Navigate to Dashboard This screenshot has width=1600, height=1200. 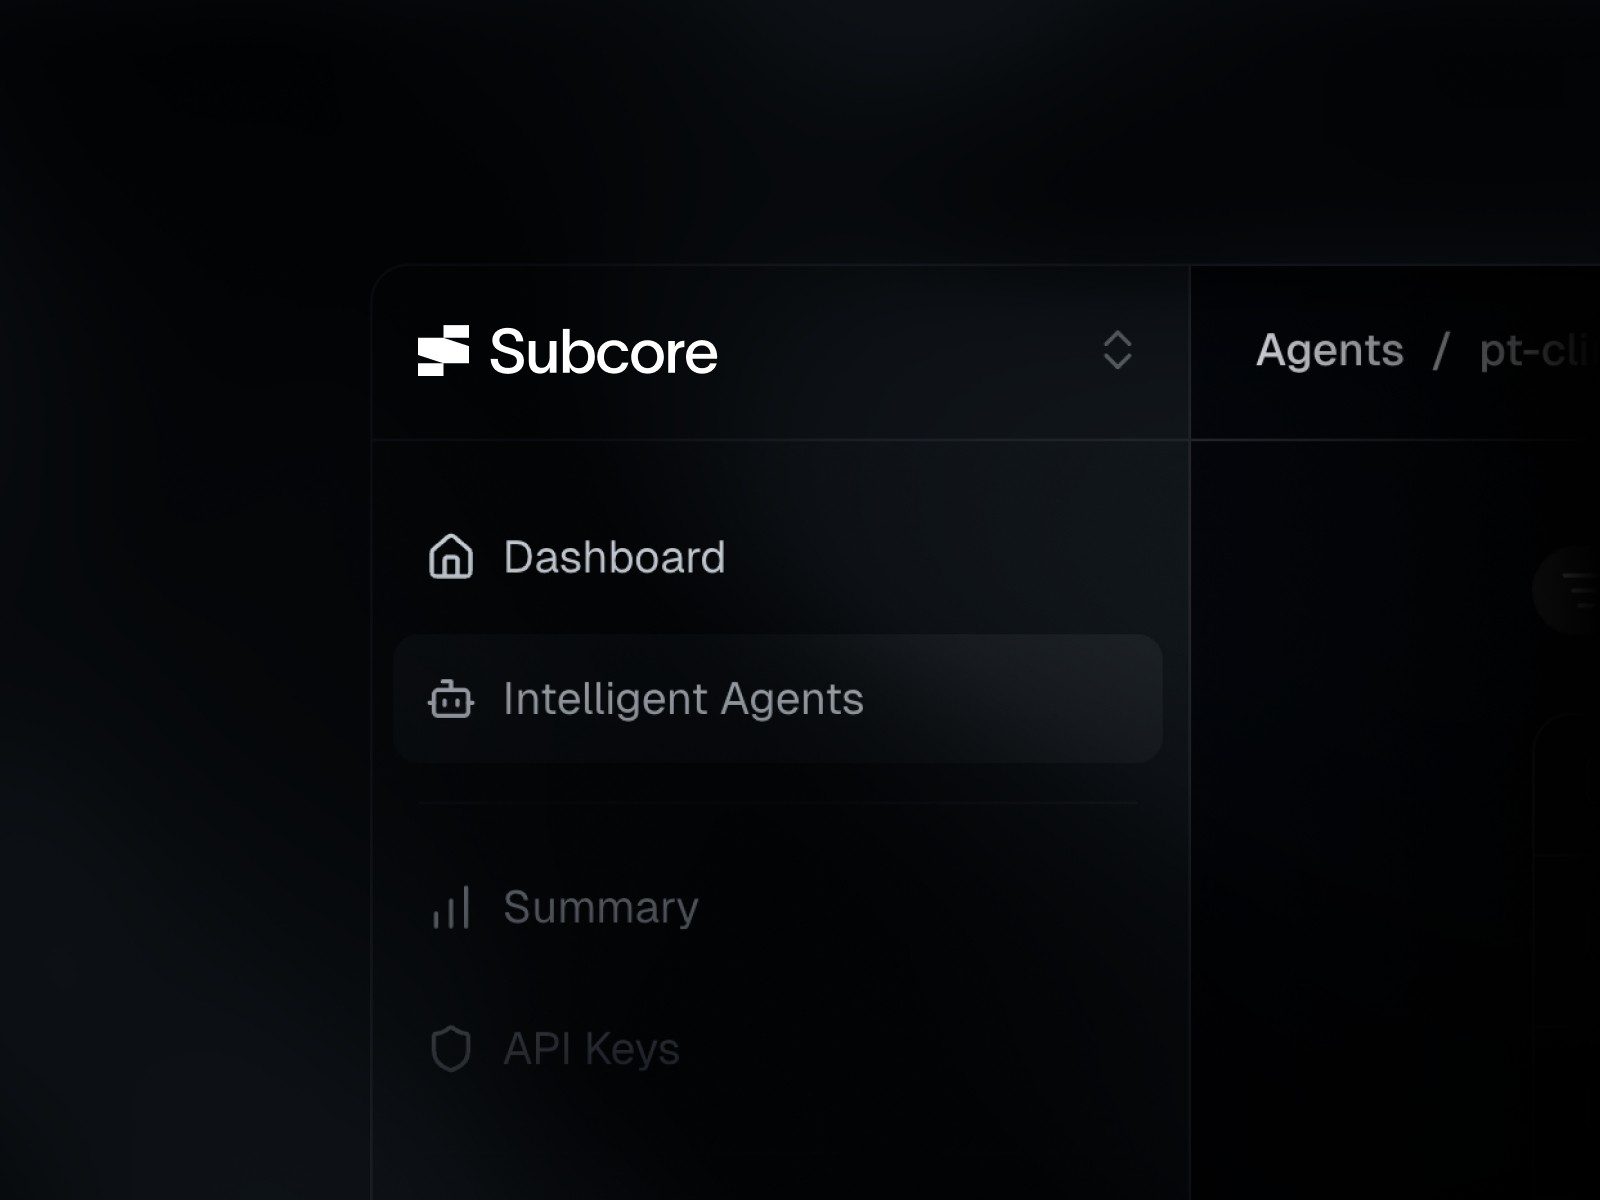click(614, 558)
